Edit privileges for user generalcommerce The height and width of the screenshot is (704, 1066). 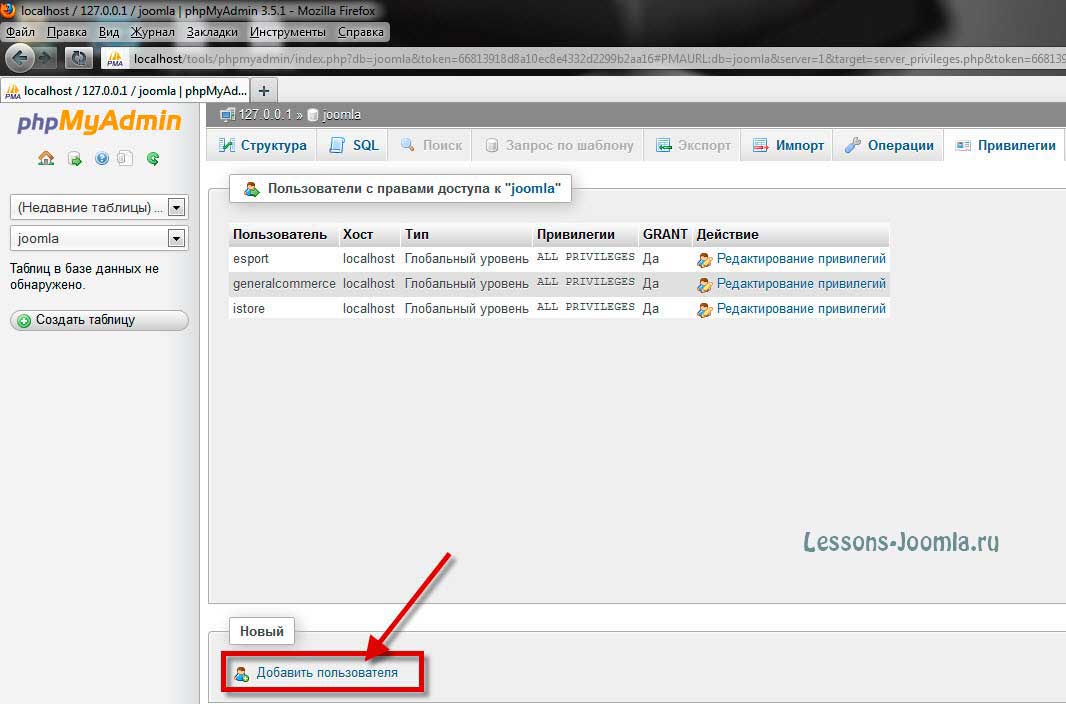coord(792,284)
